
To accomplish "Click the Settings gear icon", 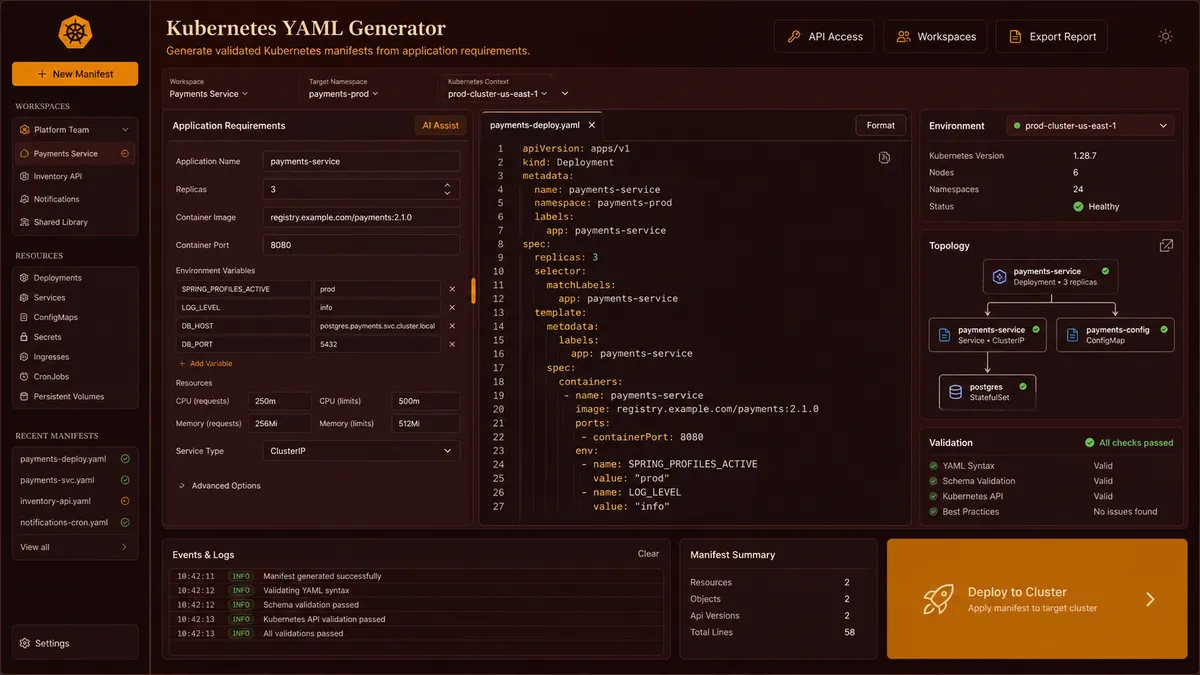I will click(25, 643).
